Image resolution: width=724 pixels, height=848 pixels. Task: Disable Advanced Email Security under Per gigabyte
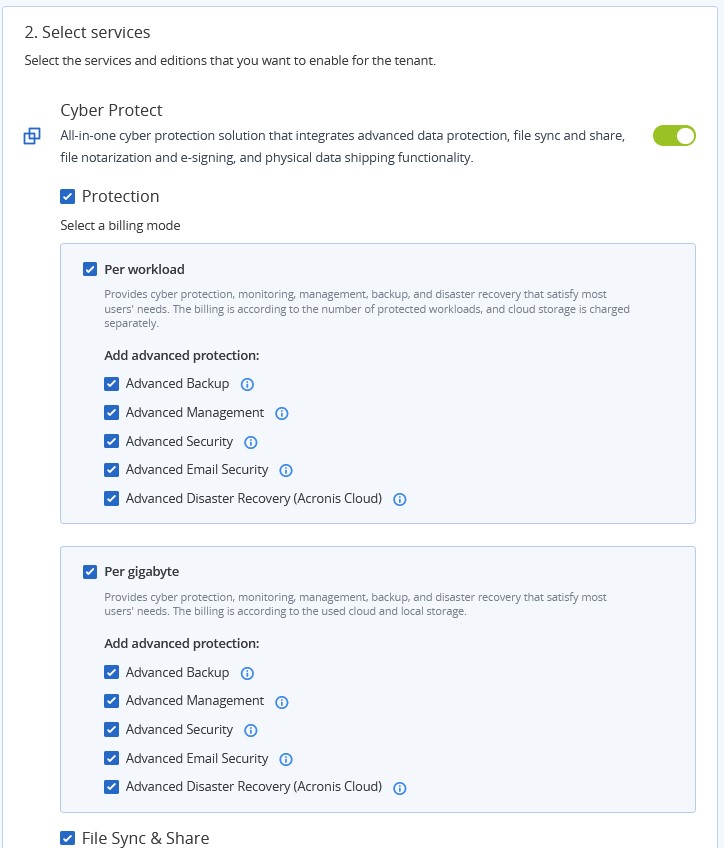coord(112,759)
